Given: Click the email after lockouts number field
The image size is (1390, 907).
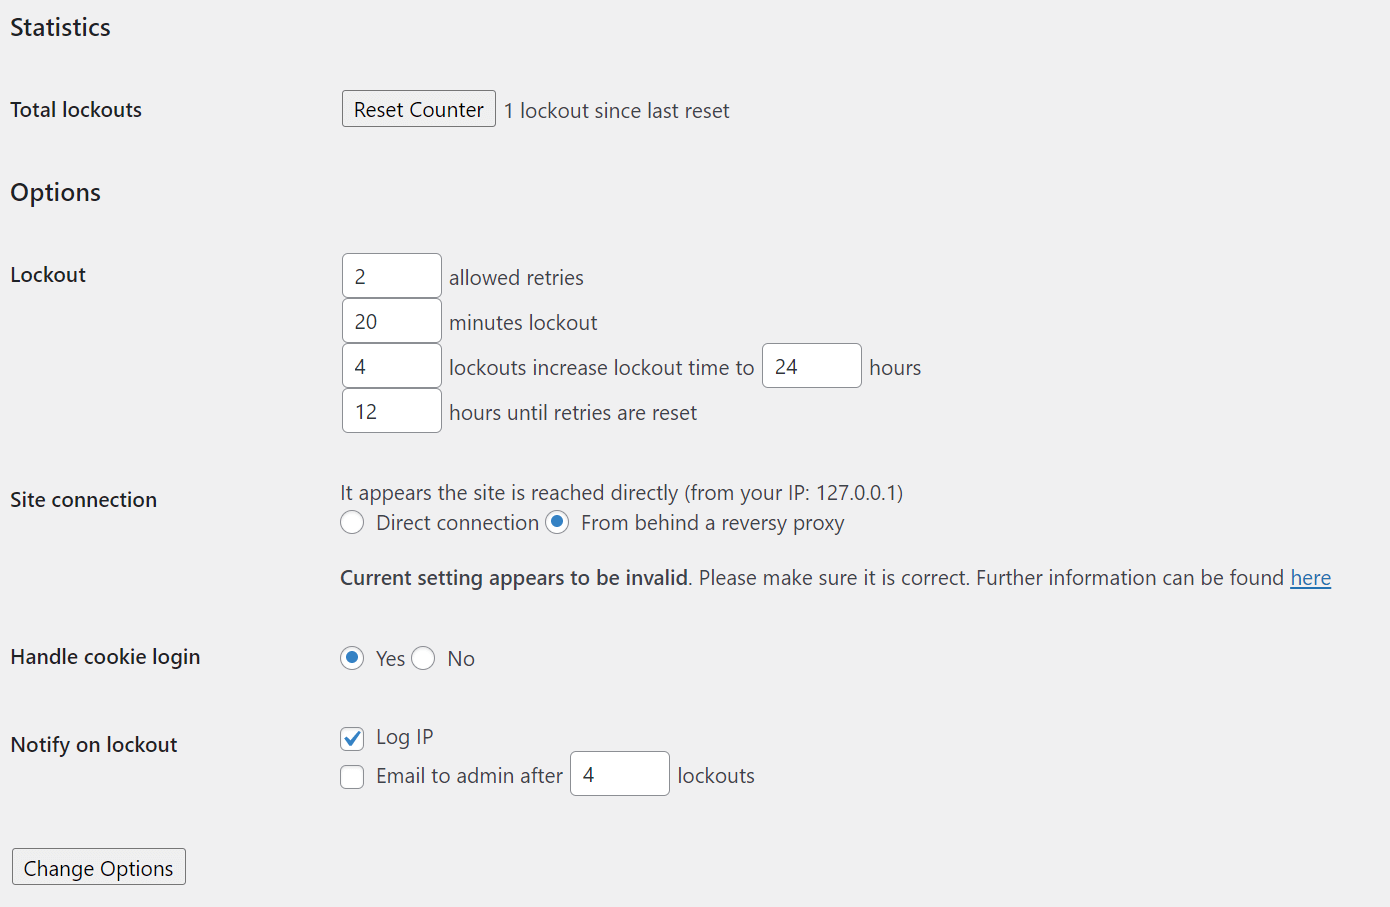Looking at the screenshot, I should pyautogui.click(x=619, y=774).
